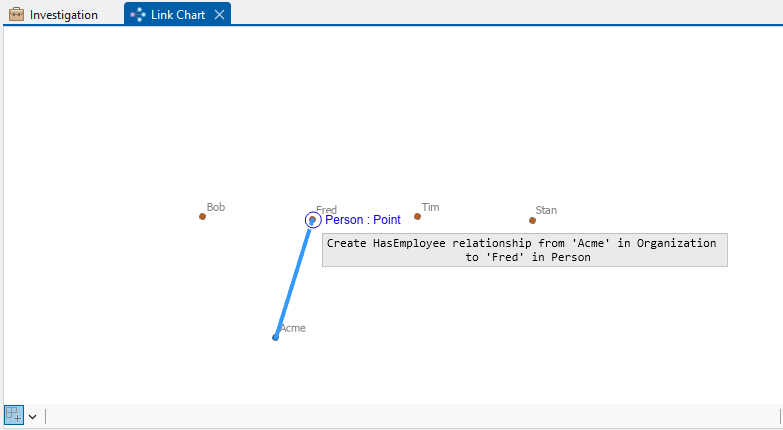Click the Investigation briefcase icon
The image size is (783, 430).
tap(16, 14)
